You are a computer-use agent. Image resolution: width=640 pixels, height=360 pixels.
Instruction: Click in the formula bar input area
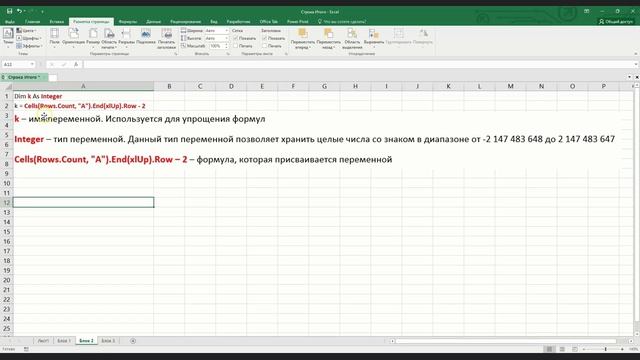(358, 64)
